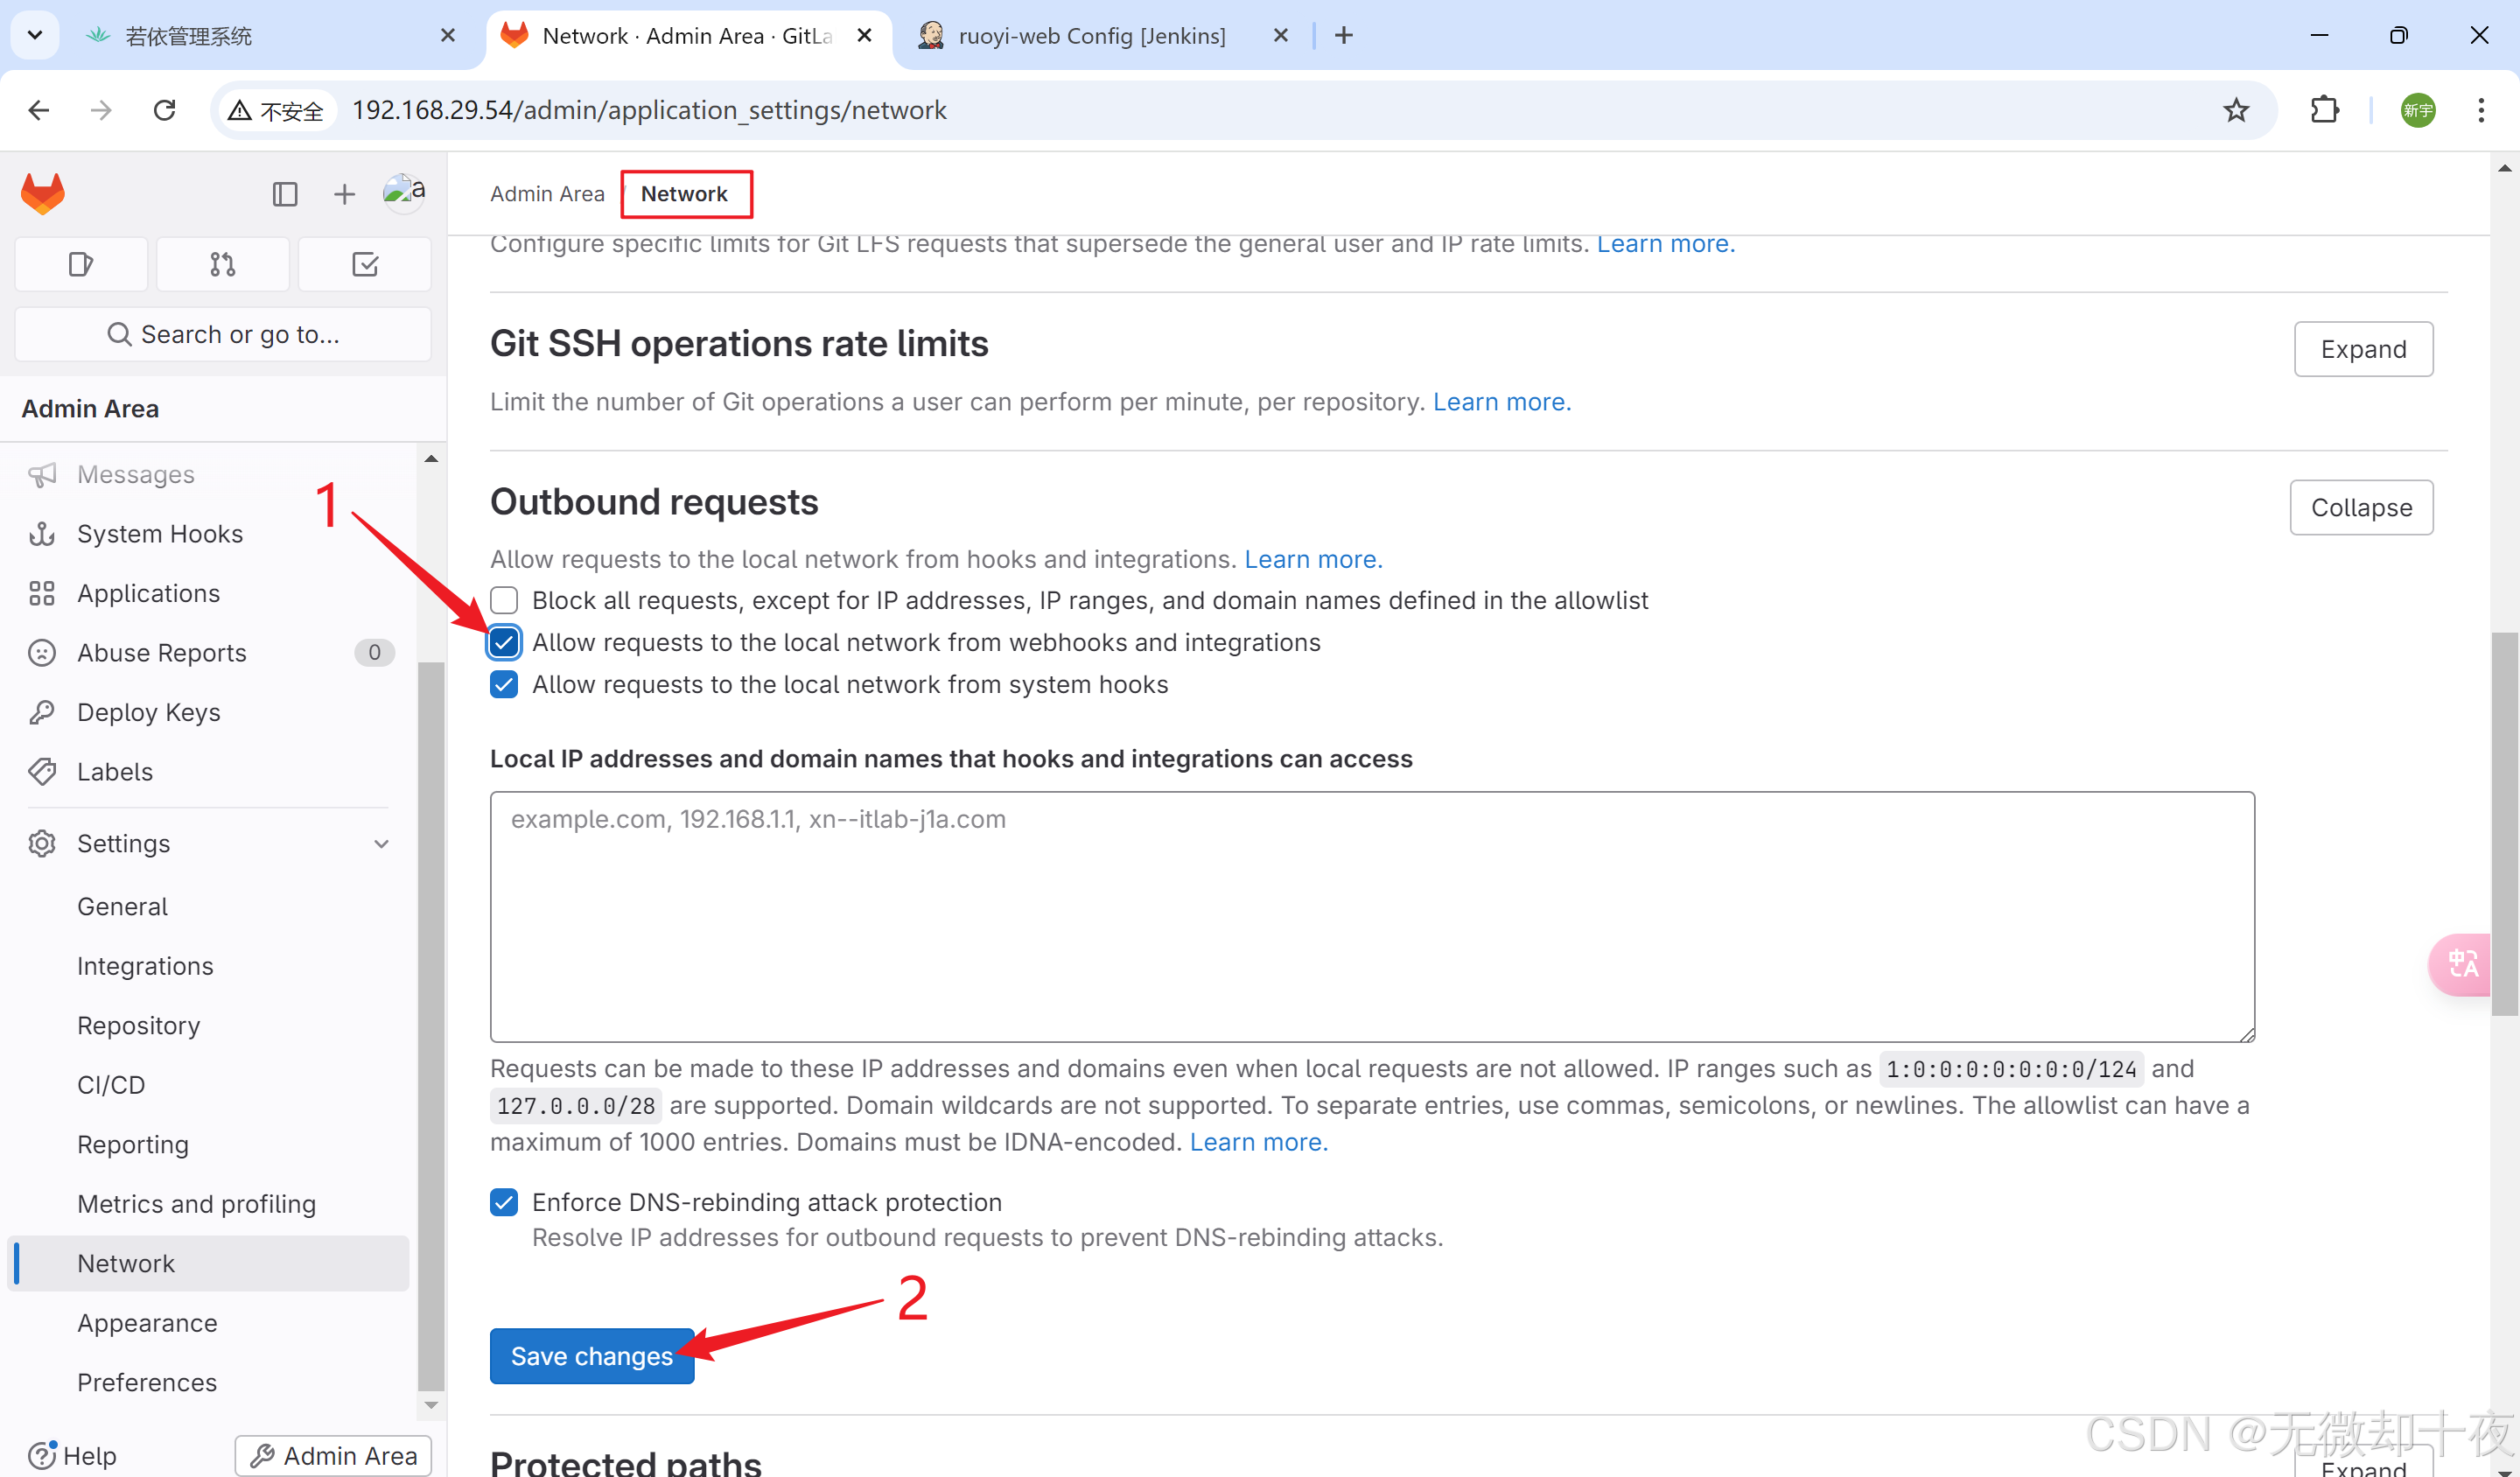Collapse the Settings sidebar menu chevron

pyautogui.click(x=382, y=844)
